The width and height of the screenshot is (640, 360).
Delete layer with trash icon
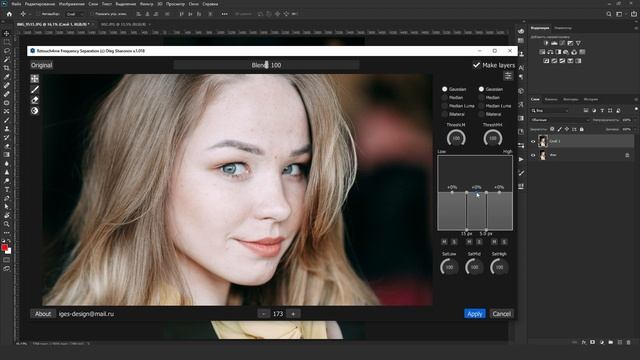pos(628,342)
